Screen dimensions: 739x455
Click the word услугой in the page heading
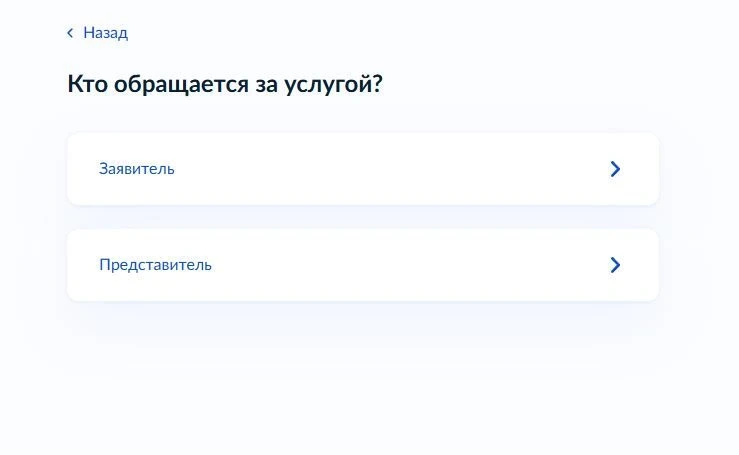coord(333,84)
